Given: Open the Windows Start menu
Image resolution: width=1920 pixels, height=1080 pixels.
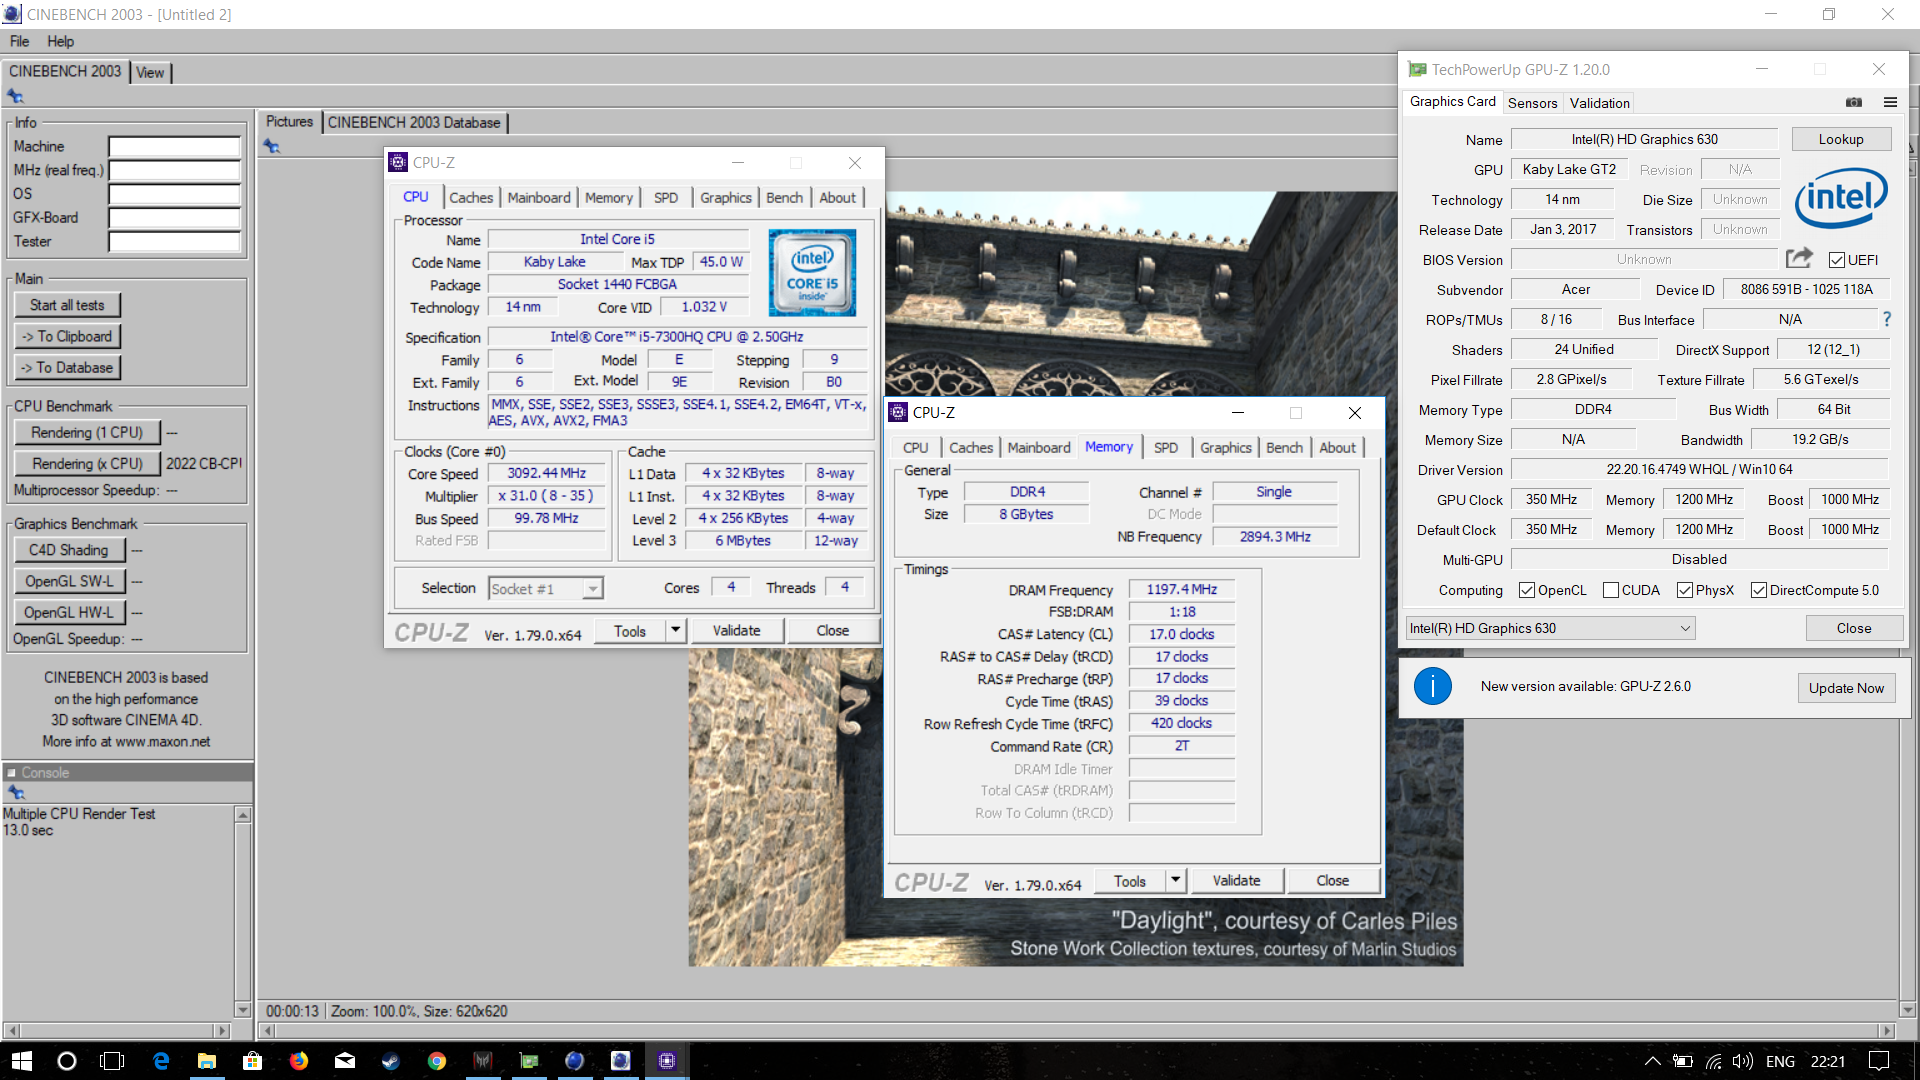Looking at the screenshot, I should click(x=22, y=1061).
